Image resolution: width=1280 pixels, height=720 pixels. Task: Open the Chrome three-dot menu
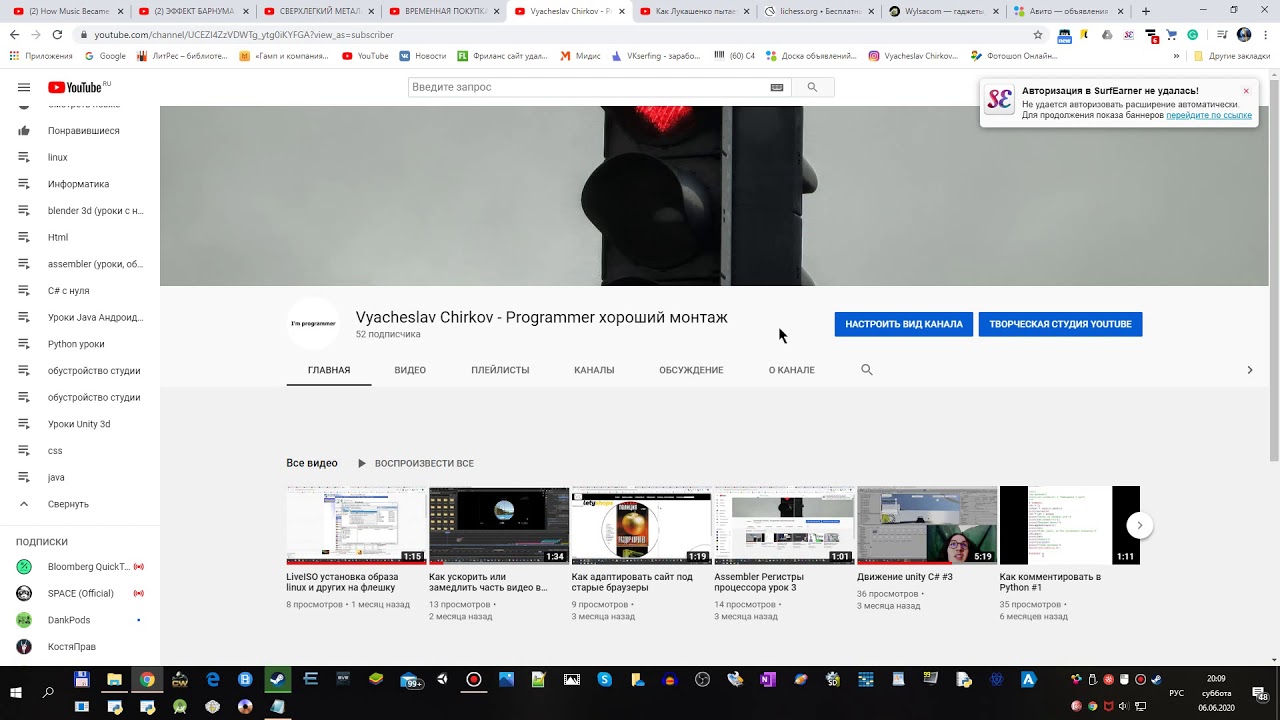(1266, 34)
